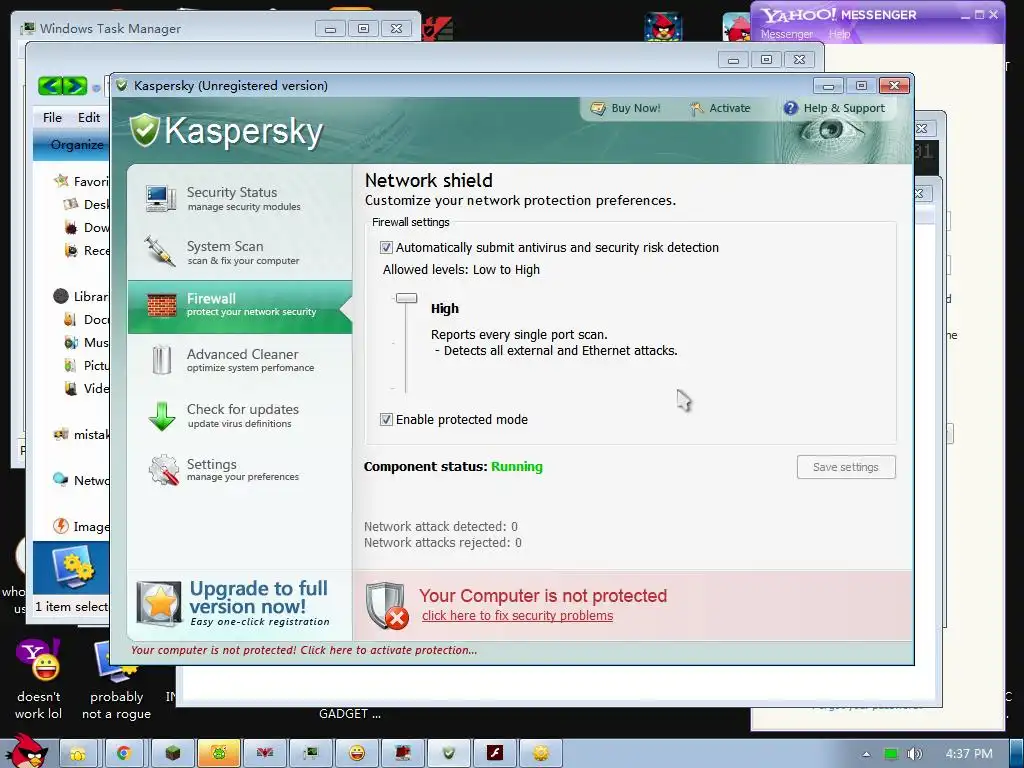Open the Edit menu in Explorer window

tap(89, 118)
